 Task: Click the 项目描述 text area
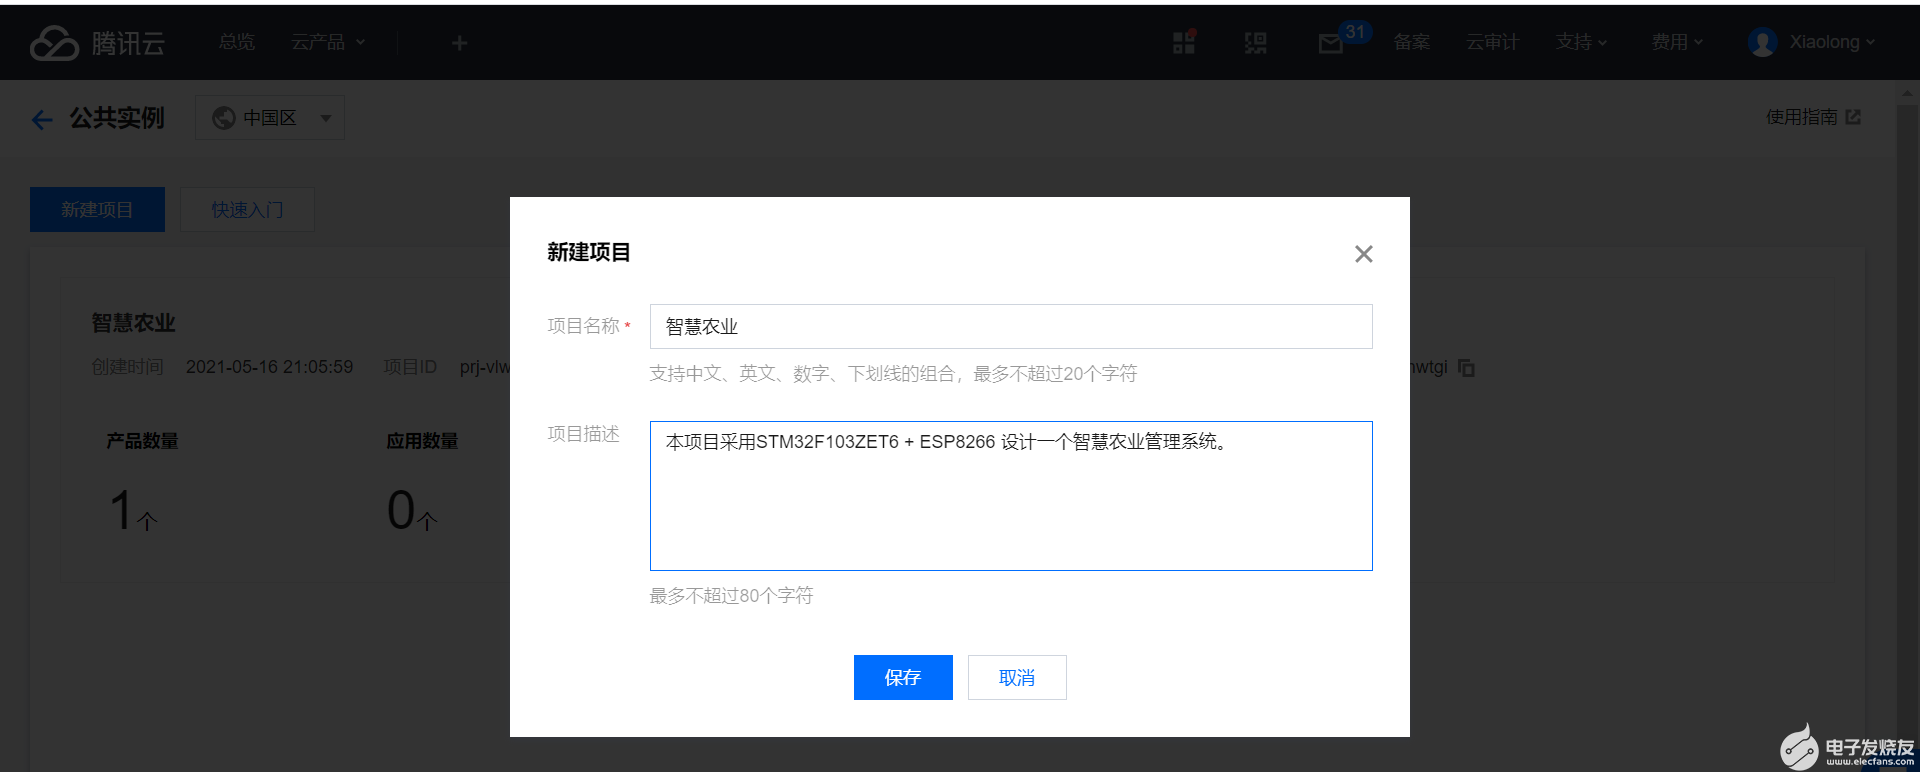1011,496
